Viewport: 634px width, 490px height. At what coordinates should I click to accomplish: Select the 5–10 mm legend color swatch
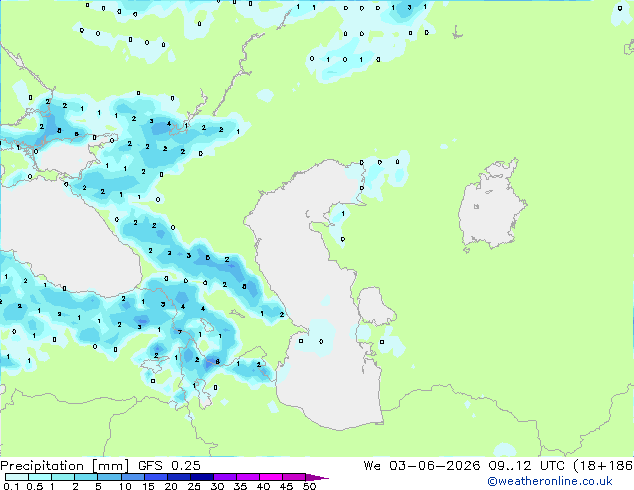pos(110,477)
